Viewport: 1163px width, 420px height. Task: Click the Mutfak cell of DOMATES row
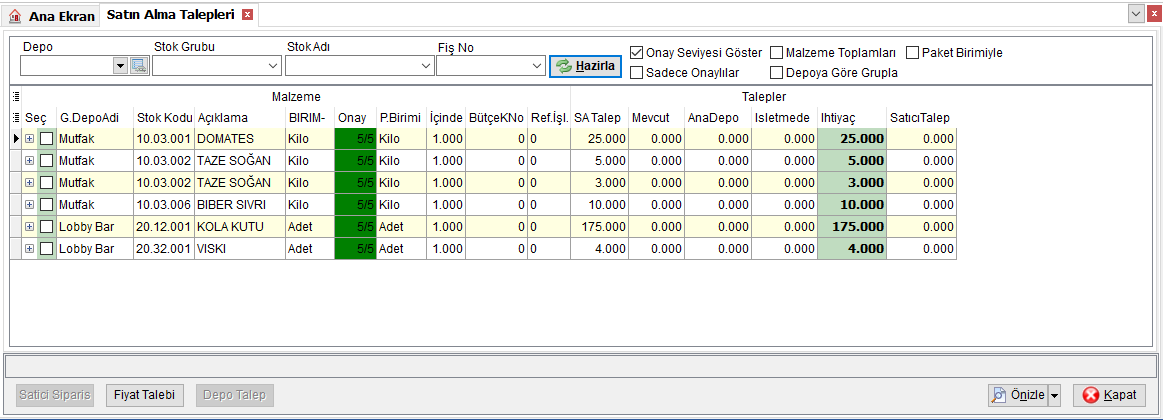pyautogui.click(x=95, y=139)
